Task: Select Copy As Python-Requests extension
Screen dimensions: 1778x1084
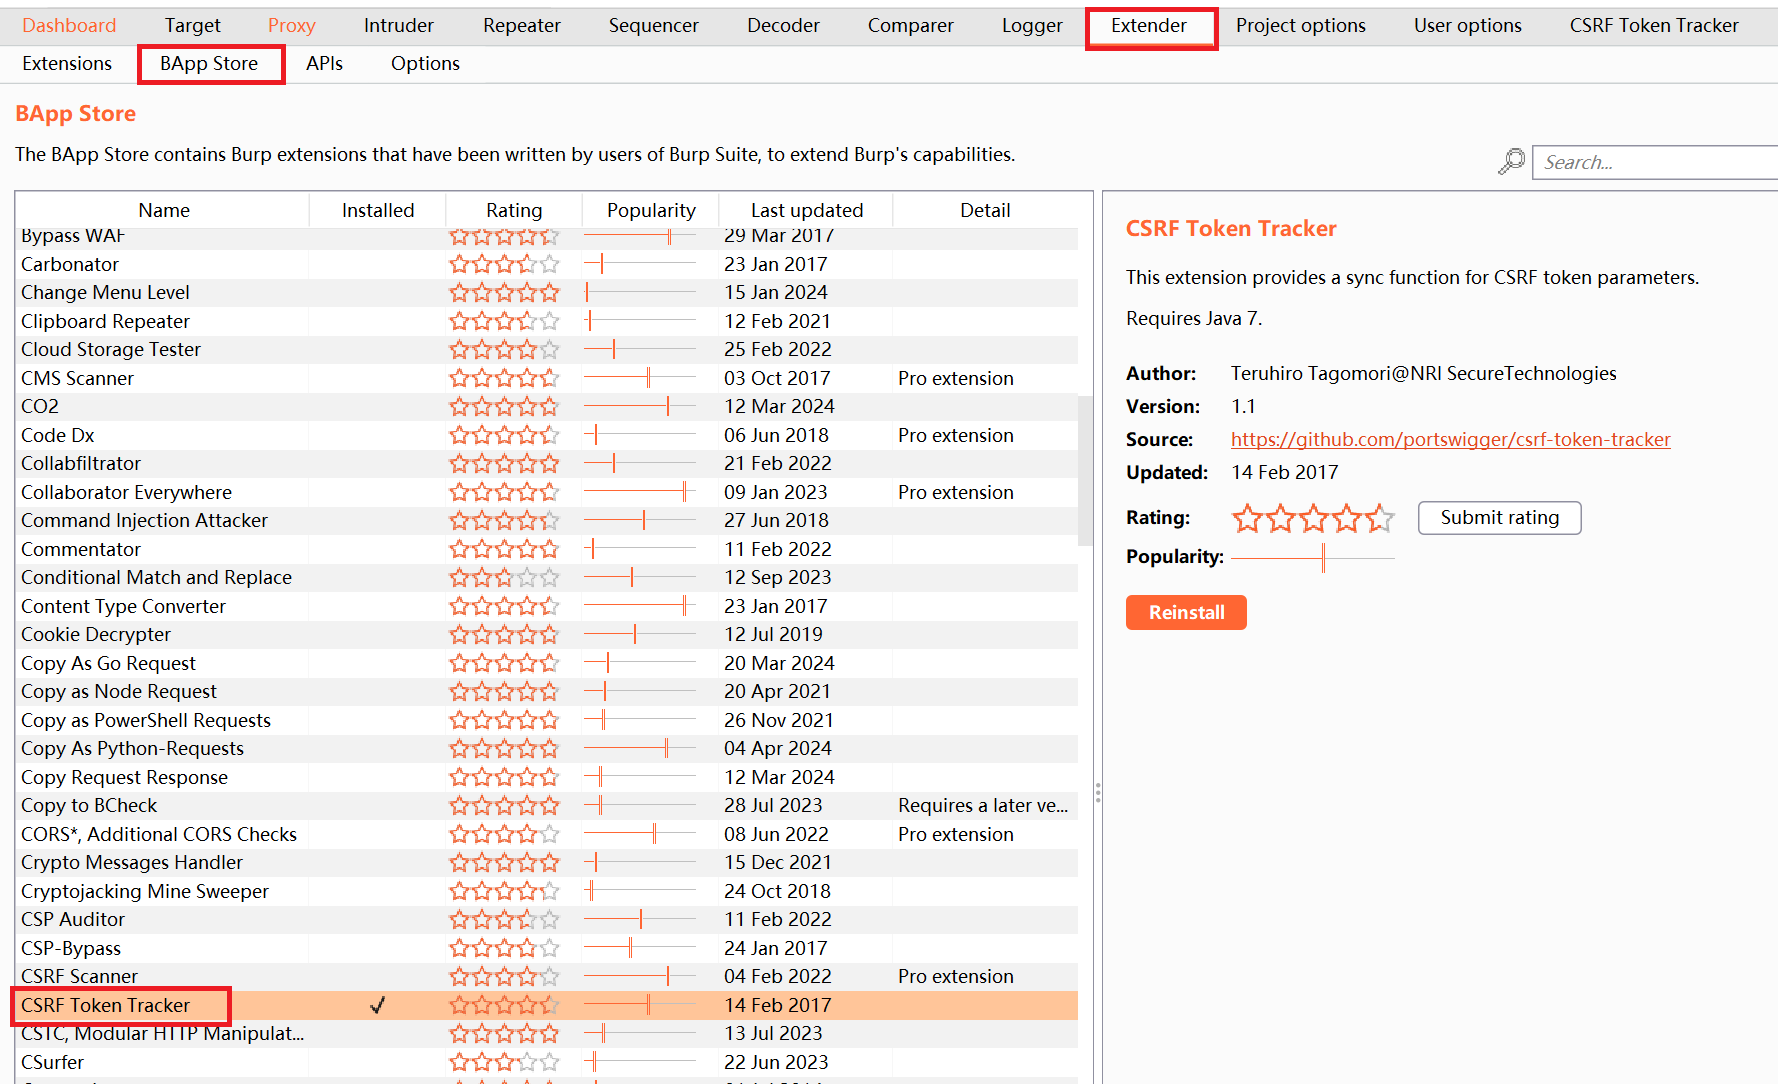Action: [547, 748]
